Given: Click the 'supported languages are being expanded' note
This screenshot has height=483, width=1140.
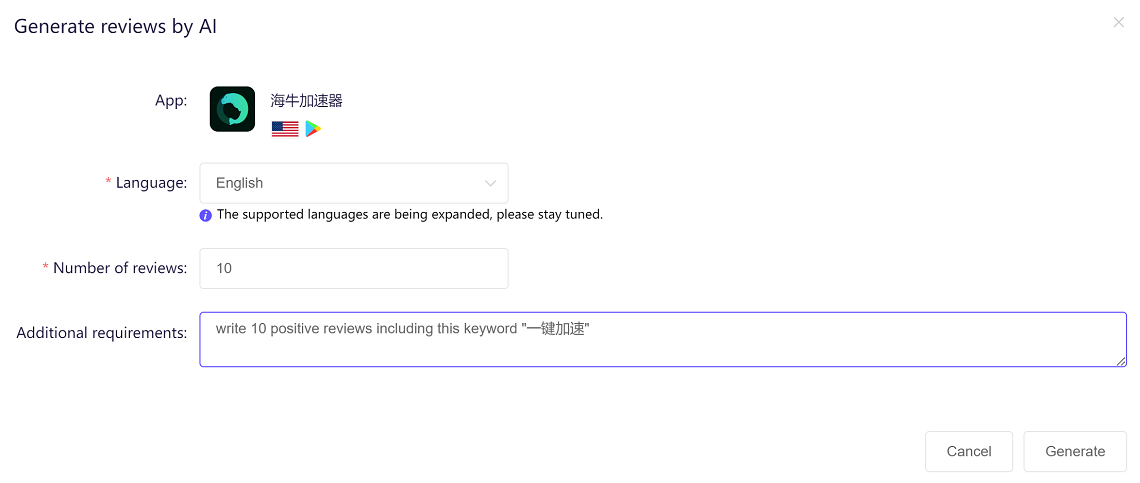Looking at the screenshot, I should (x=410, y=215).
